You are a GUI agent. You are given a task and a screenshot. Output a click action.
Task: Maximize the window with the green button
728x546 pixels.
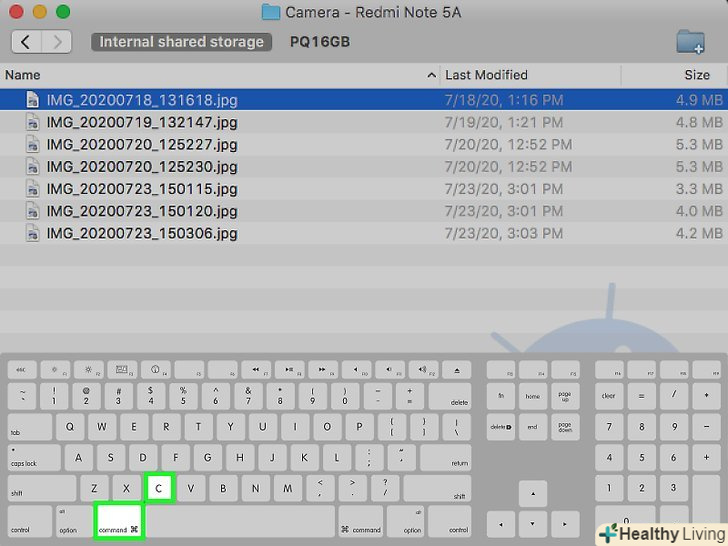pyautogui.click(x=63, y=12)
